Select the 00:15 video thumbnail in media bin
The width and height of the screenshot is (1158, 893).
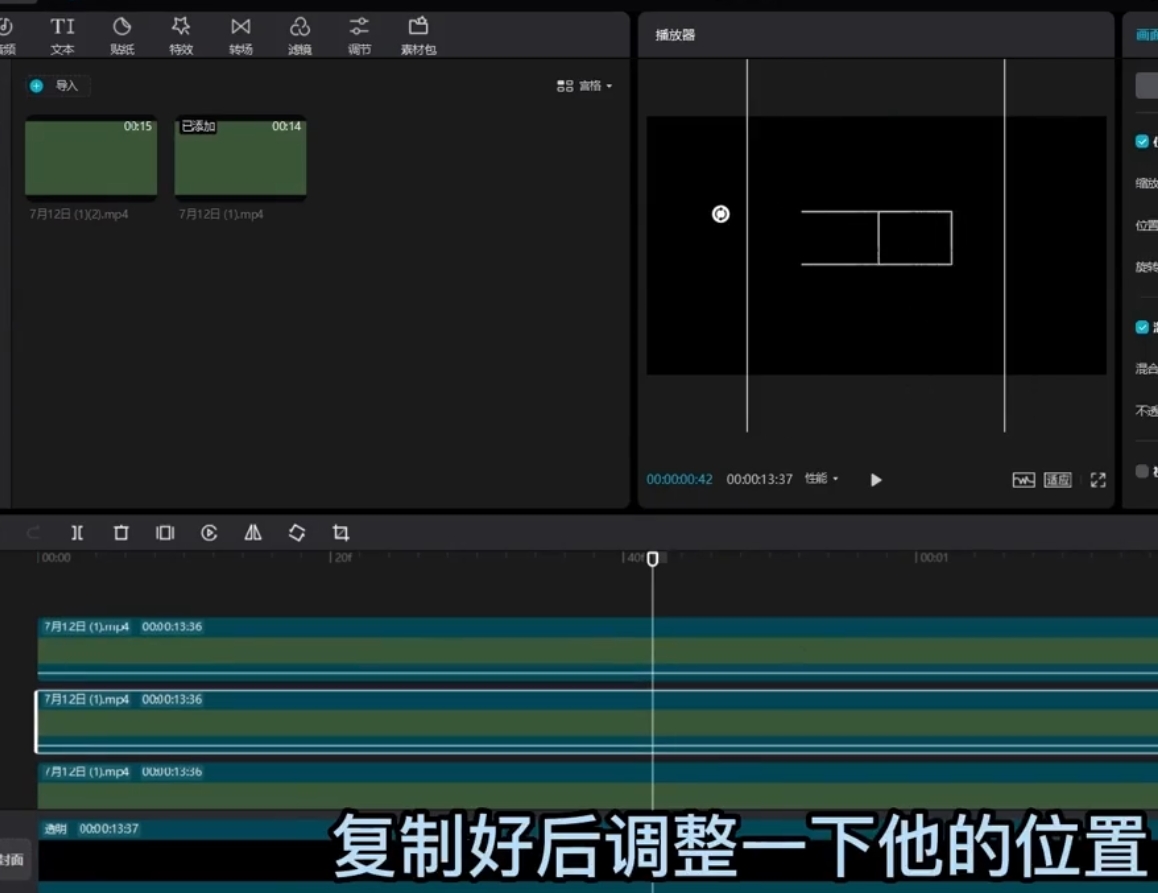pyautogui.click(x=91, y=157)
